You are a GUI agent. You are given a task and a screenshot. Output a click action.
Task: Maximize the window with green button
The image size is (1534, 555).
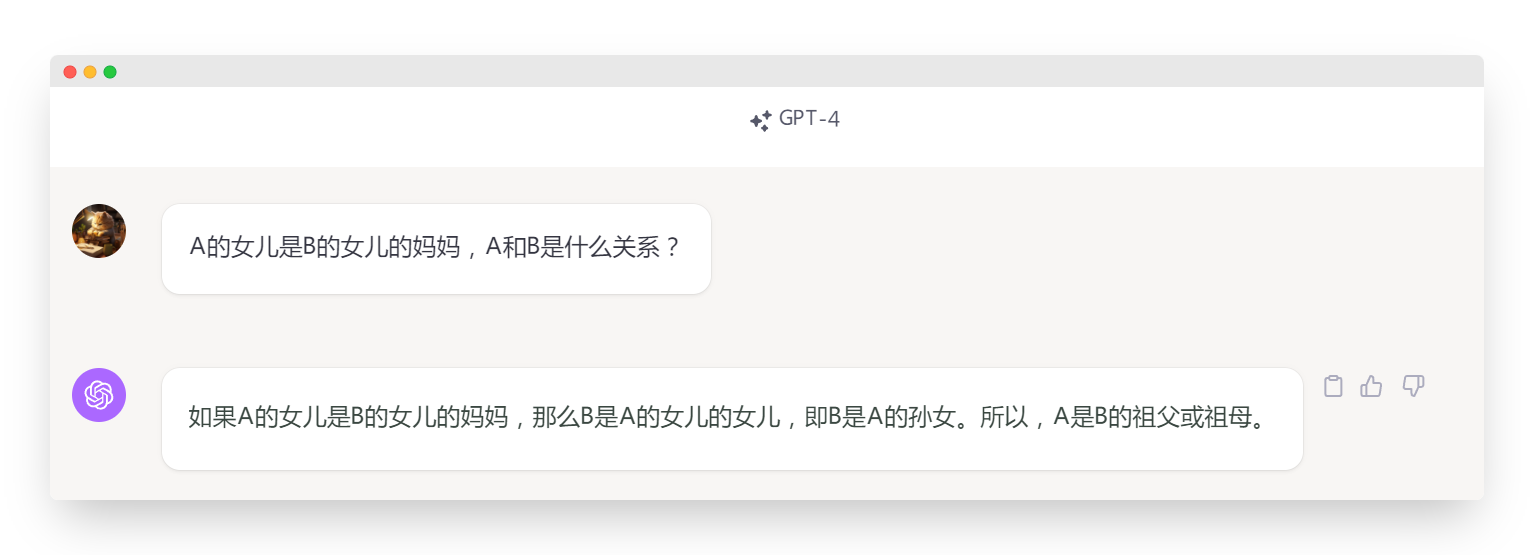pyautogui.click(x=110, y=72)
